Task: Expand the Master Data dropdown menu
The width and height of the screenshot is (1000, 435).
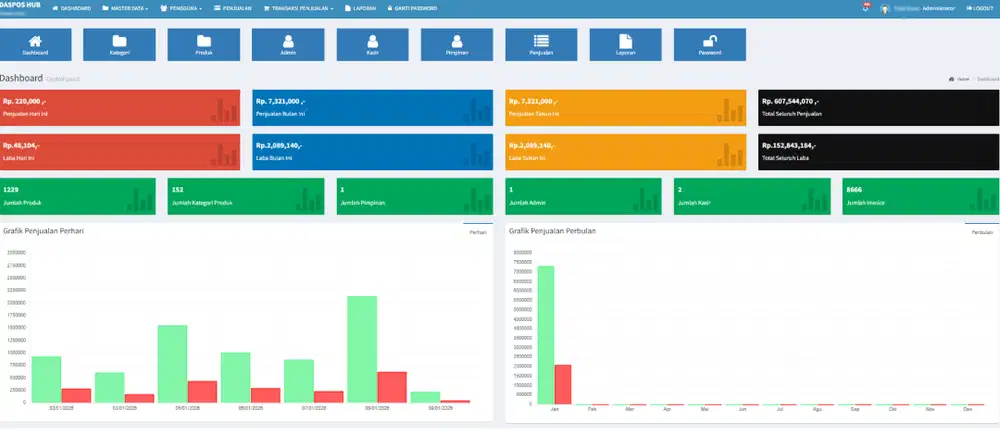Action: pos(126,8)
